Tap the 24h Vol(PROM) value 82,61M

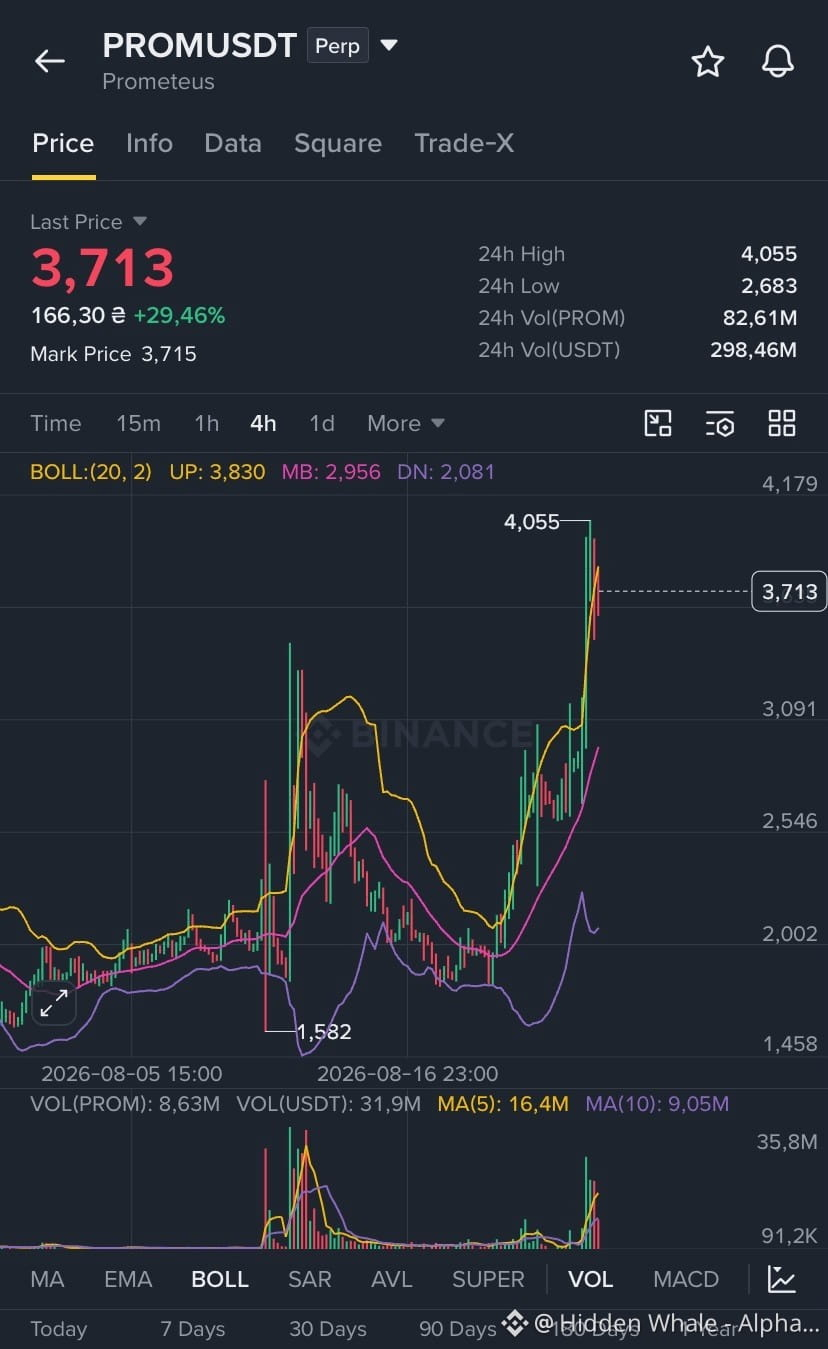(760, 318)
